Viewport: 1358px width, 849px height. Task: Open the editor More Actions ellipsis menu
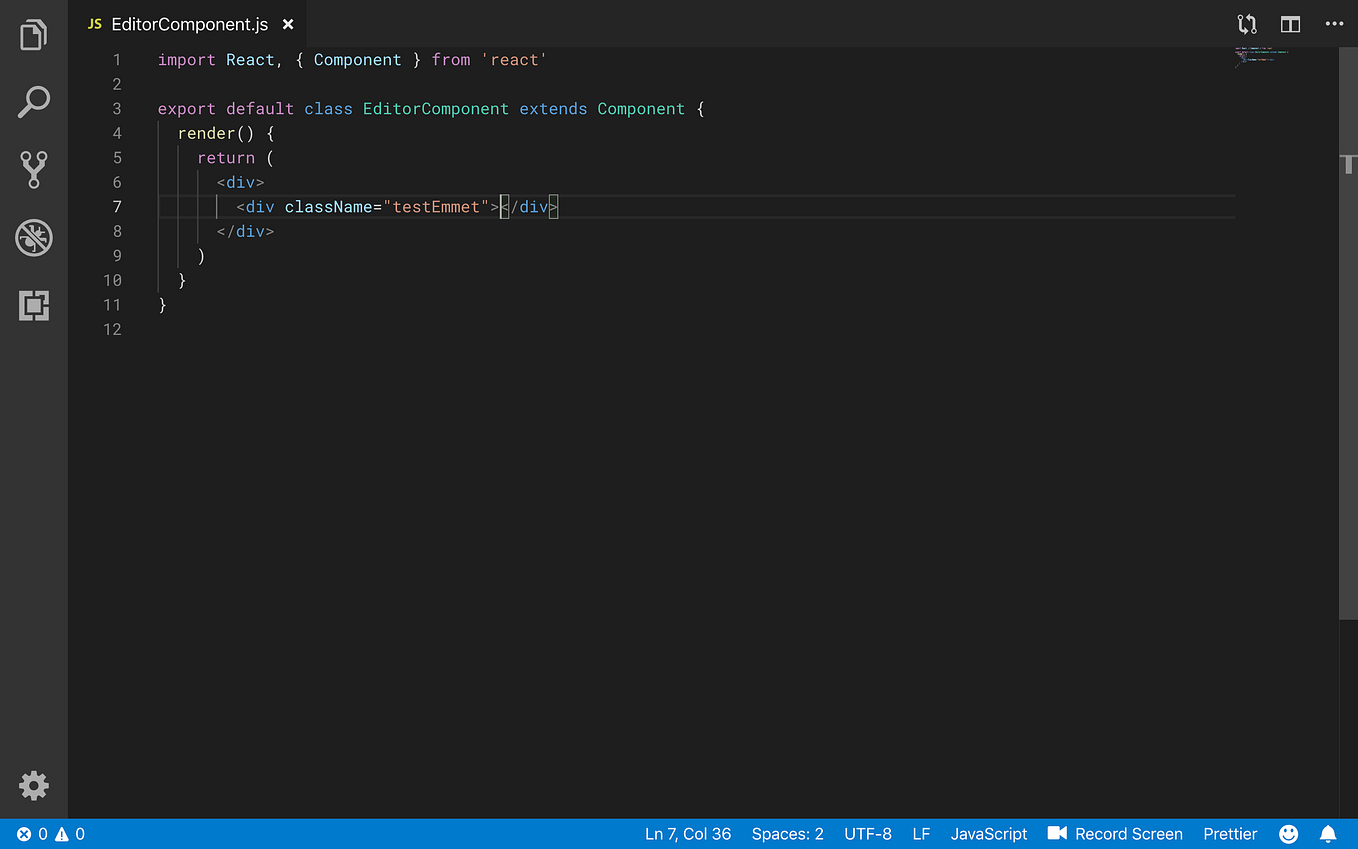pyautogui.click(x=1334, y=24)
